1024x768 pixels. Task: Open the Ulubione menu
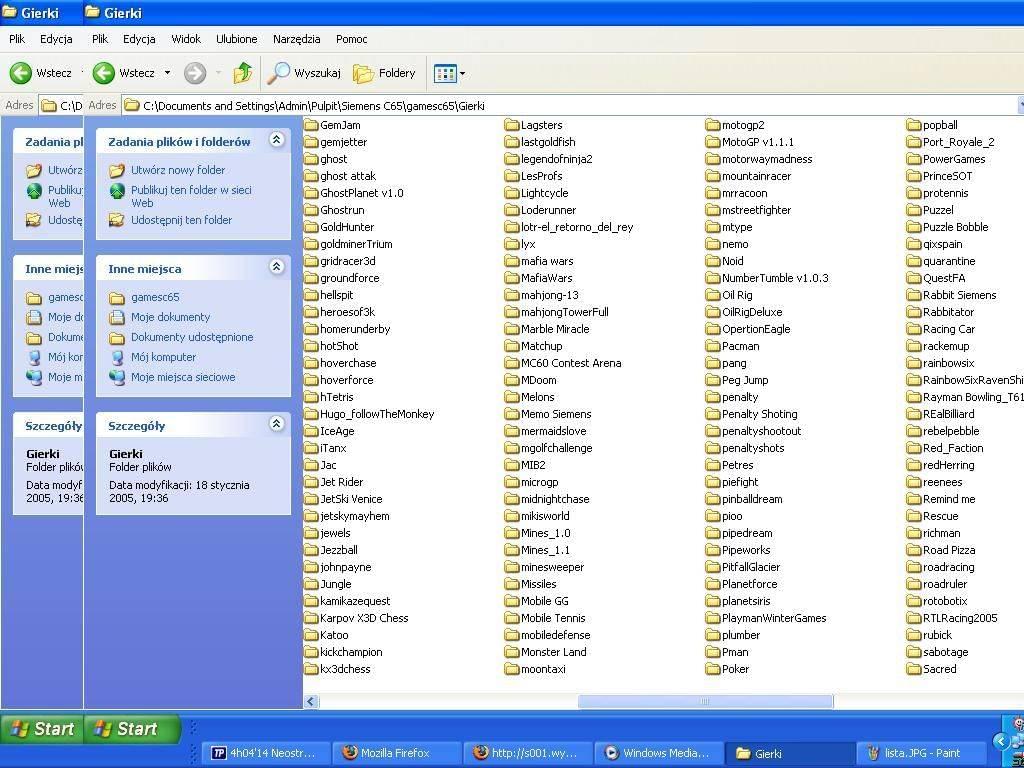point(236,39)
